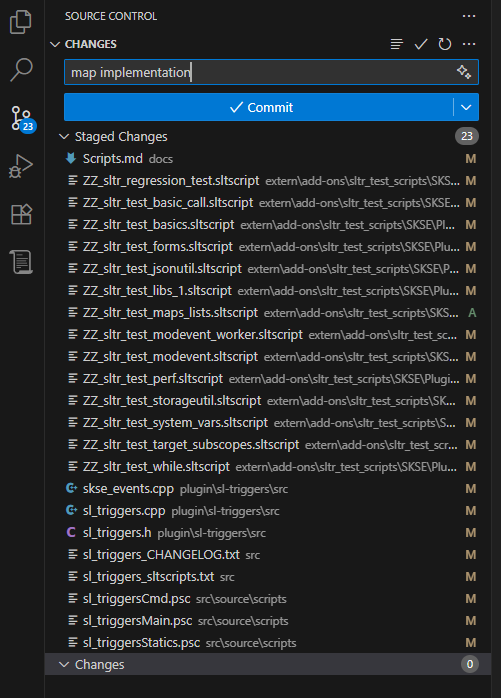Click the M status on sl_triggers.h row
The image size is (501, 698).
[x=471, y=533]
